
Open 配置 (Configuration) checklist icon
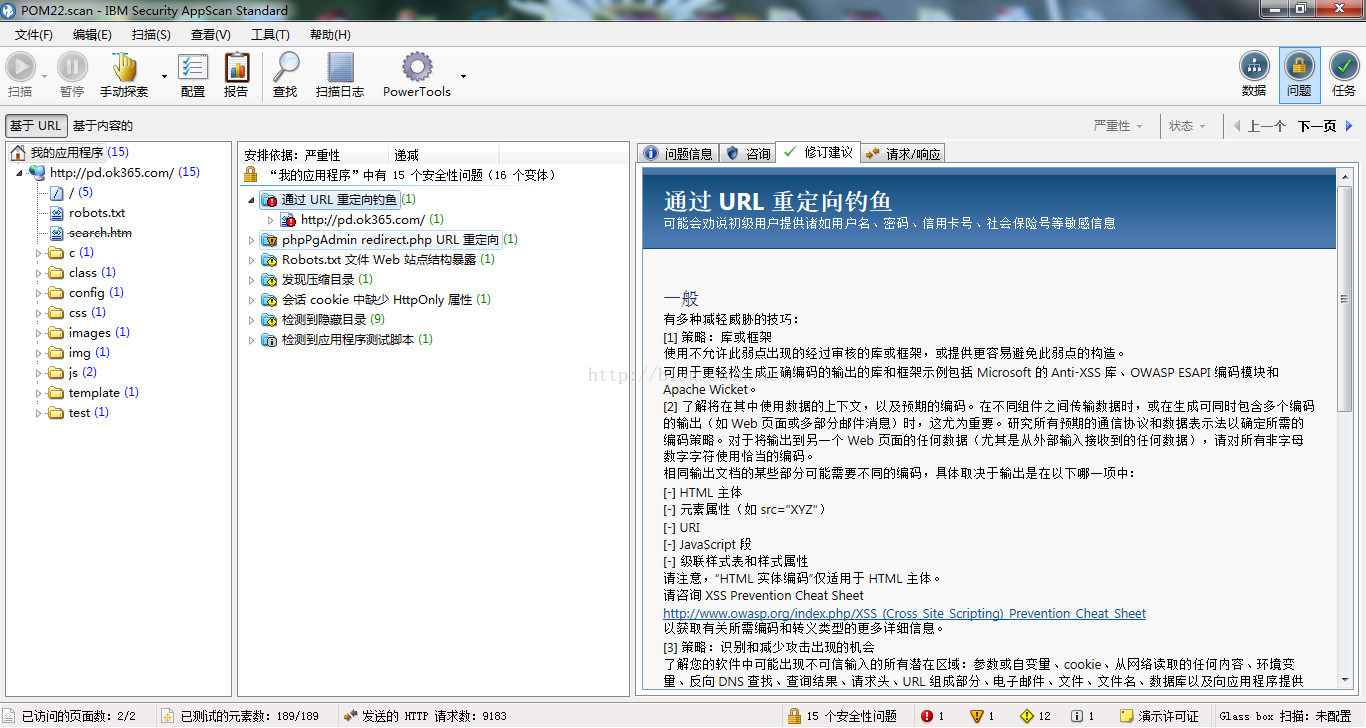coord(193,67)
